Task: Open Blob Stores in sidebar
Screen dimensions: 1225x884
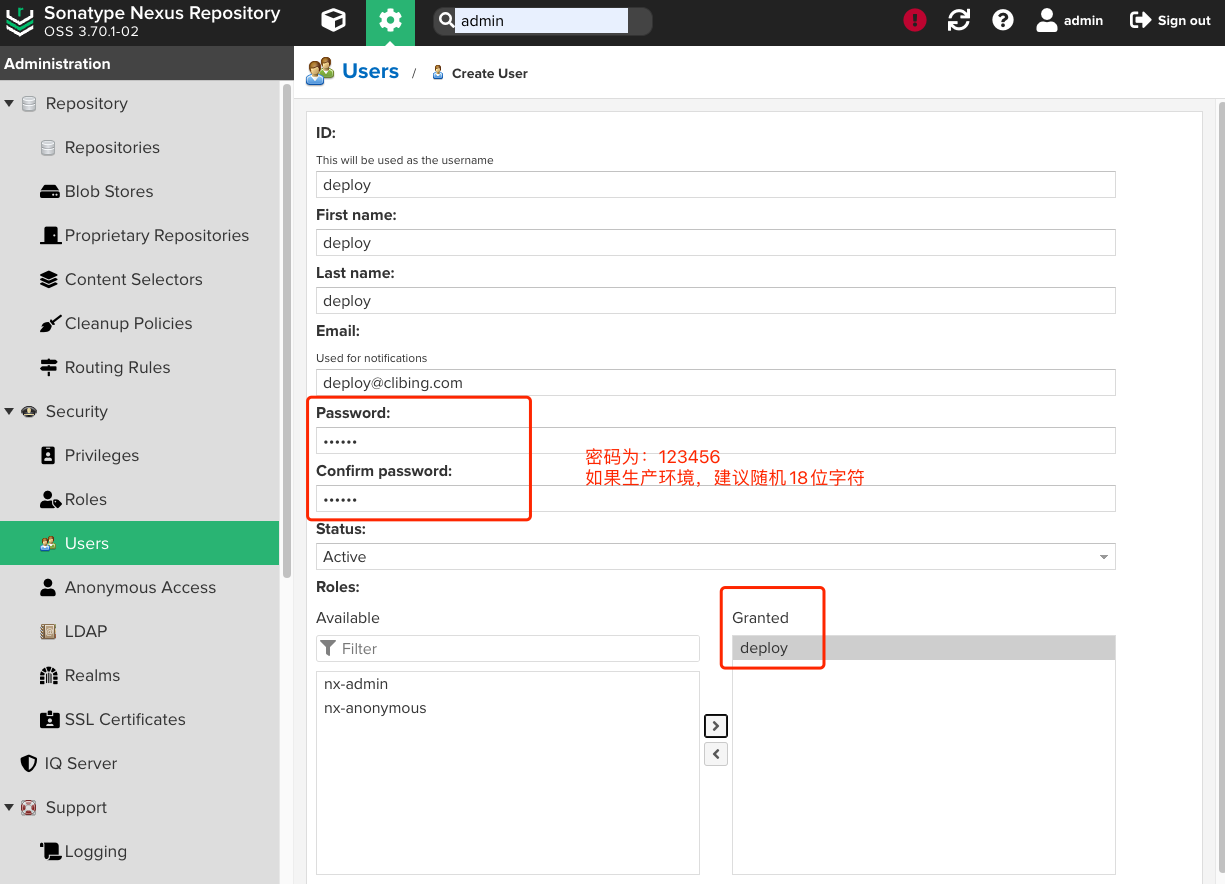Action: click(108, 191)
